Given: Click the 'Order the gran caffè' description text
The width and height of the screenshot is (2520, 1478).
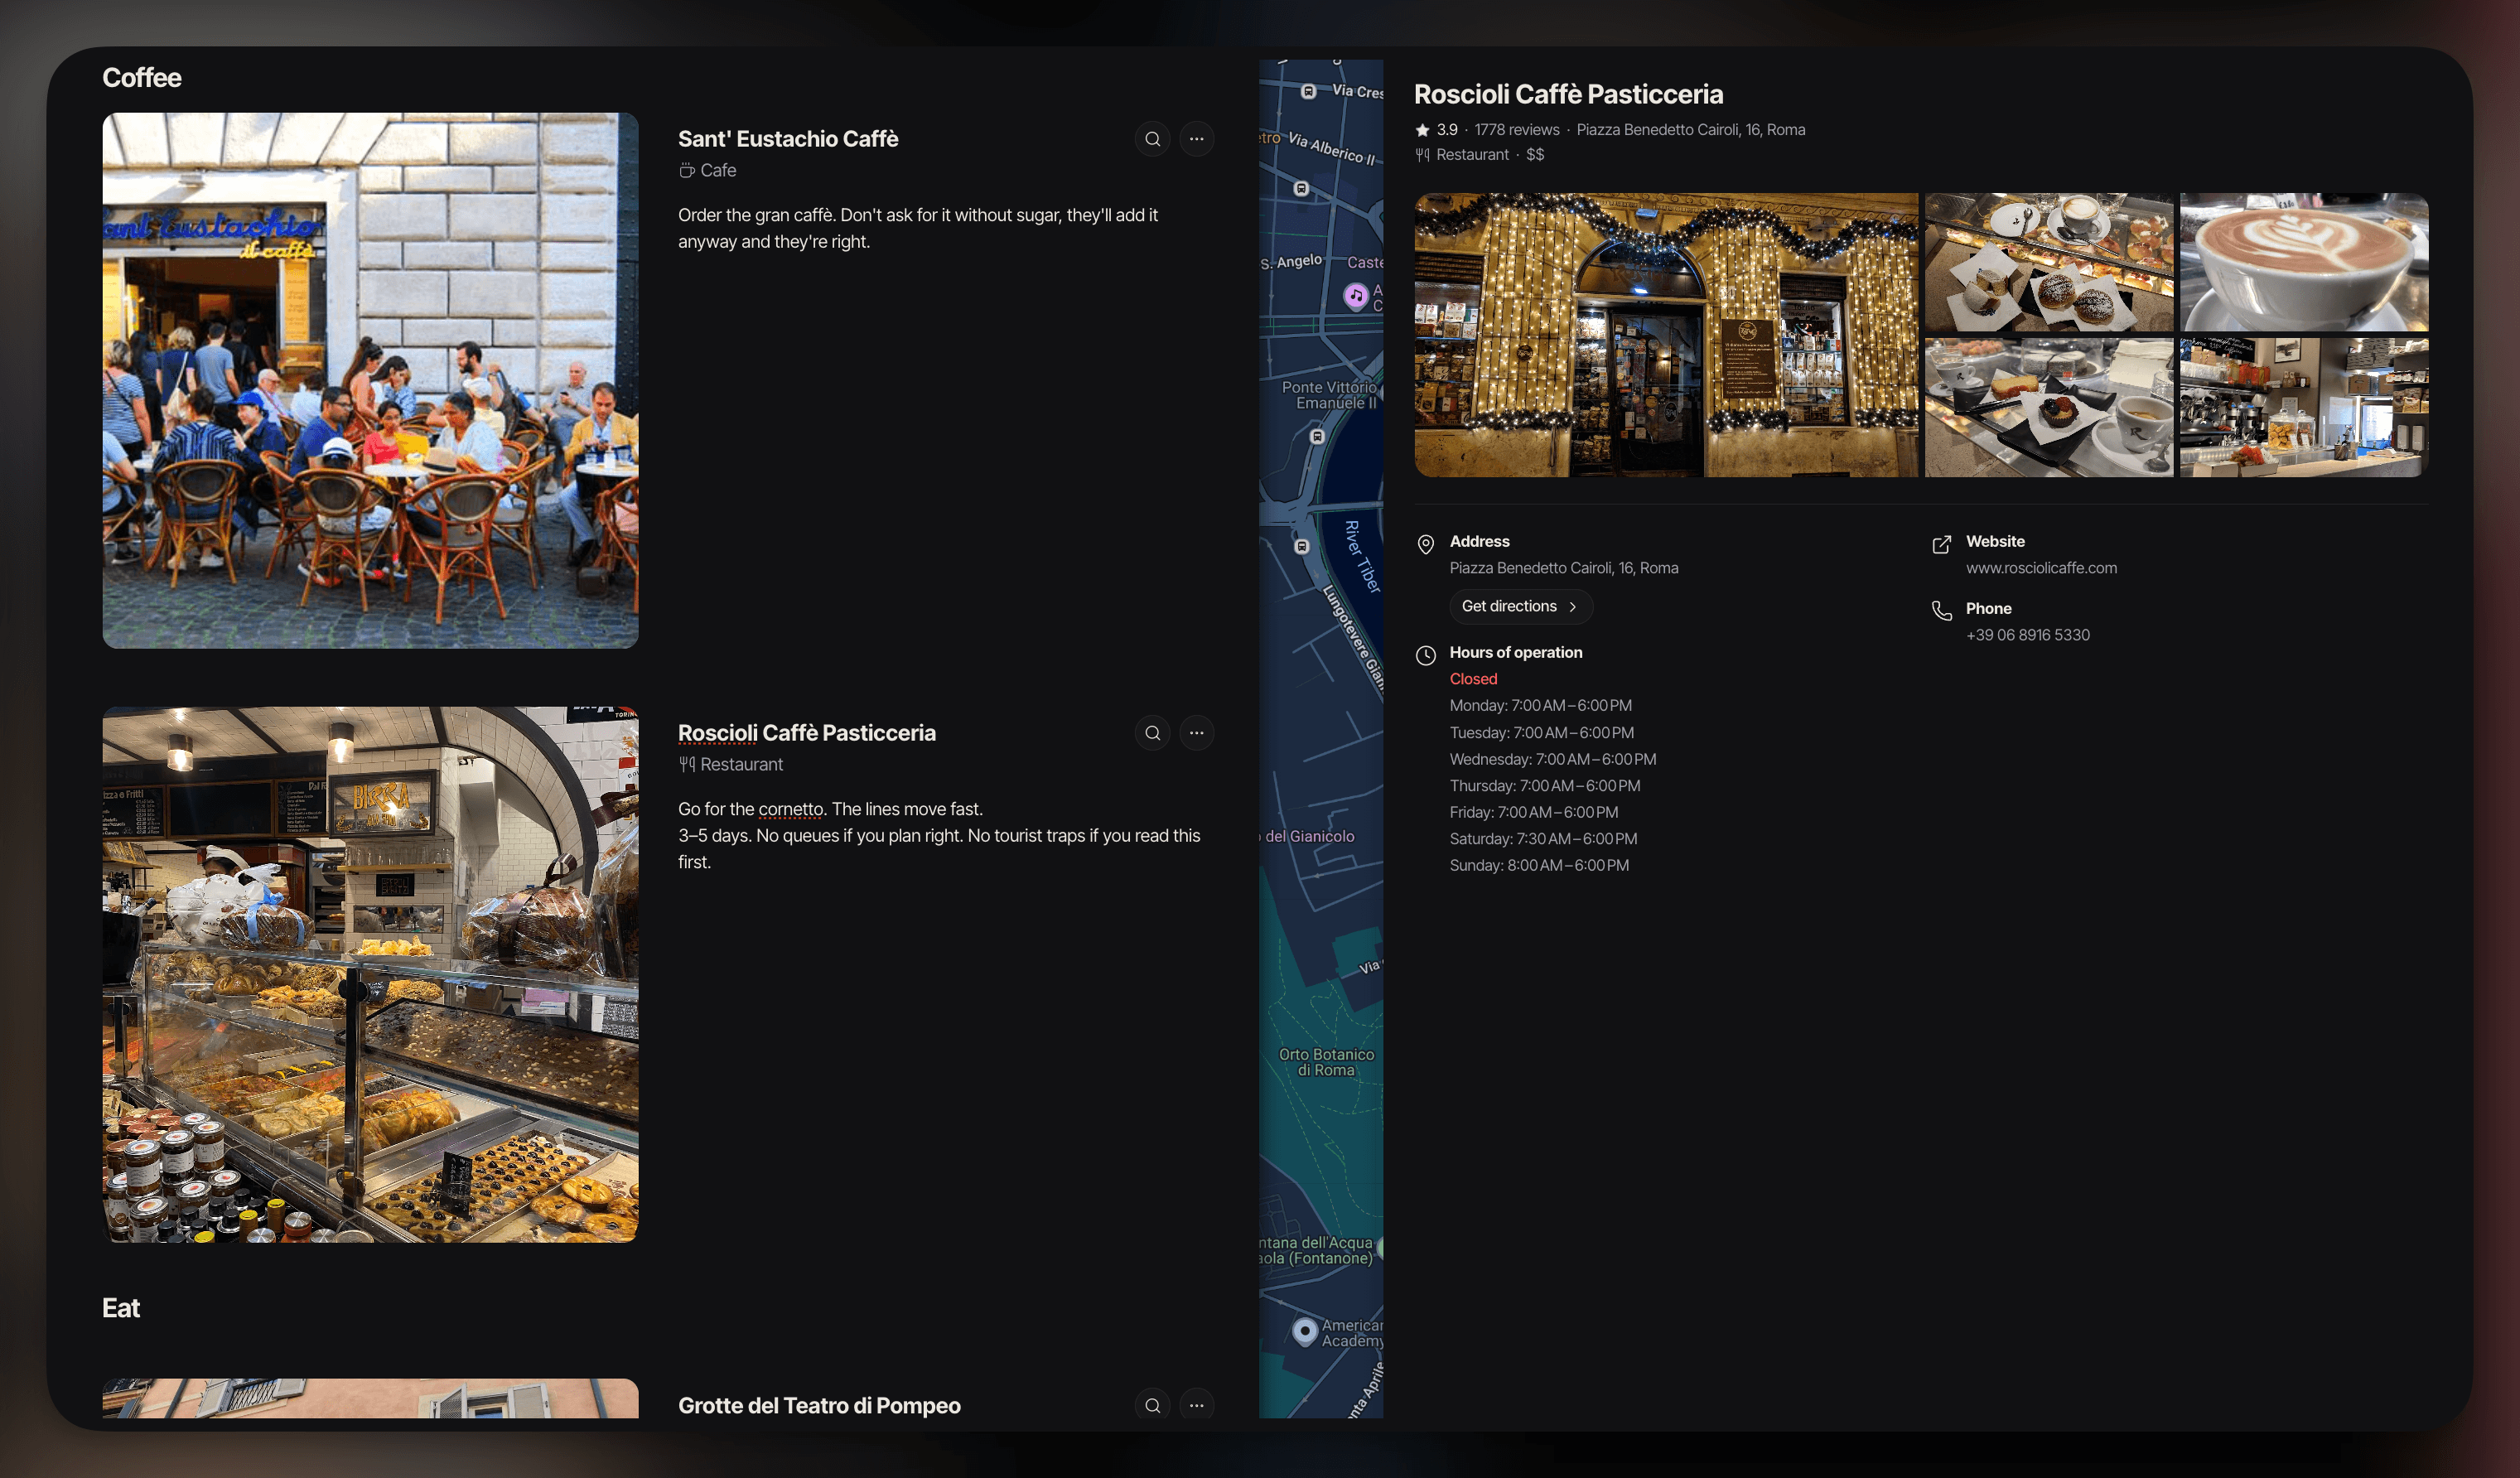Looking at the screenshot, I should pos(918,228).
